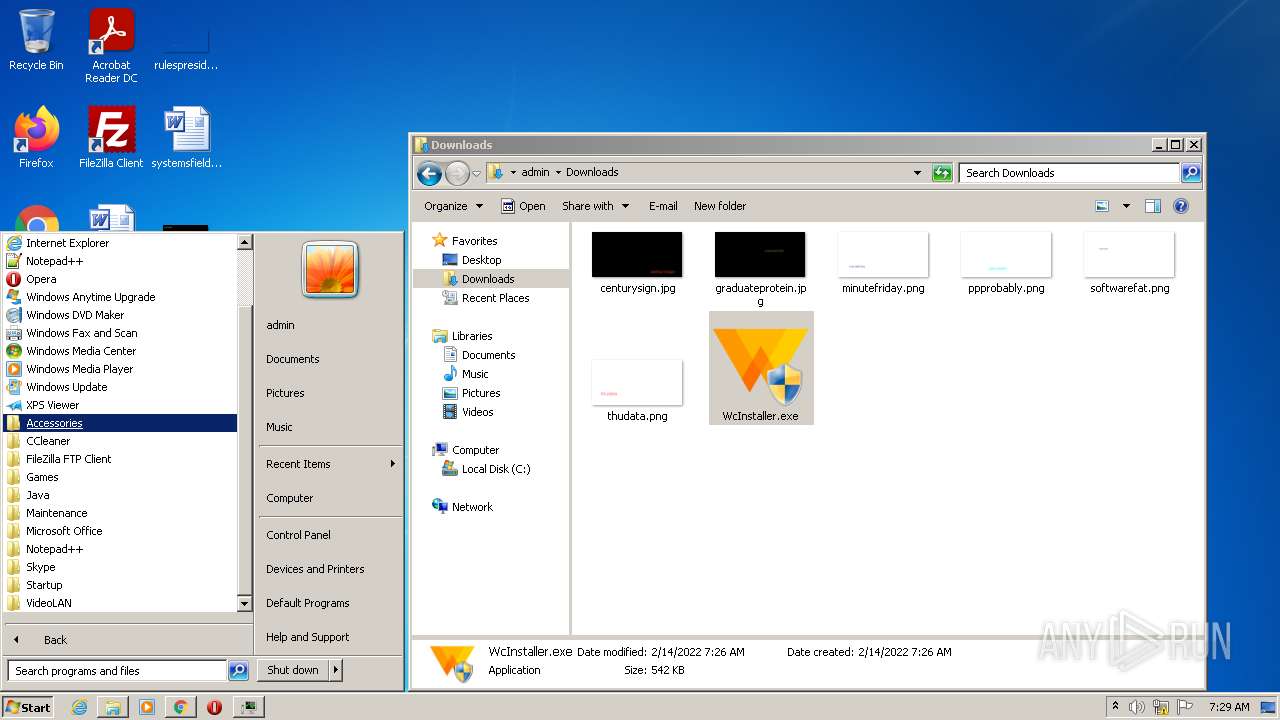Launch Opera from the Start menu programs

(x=120, y=279)
